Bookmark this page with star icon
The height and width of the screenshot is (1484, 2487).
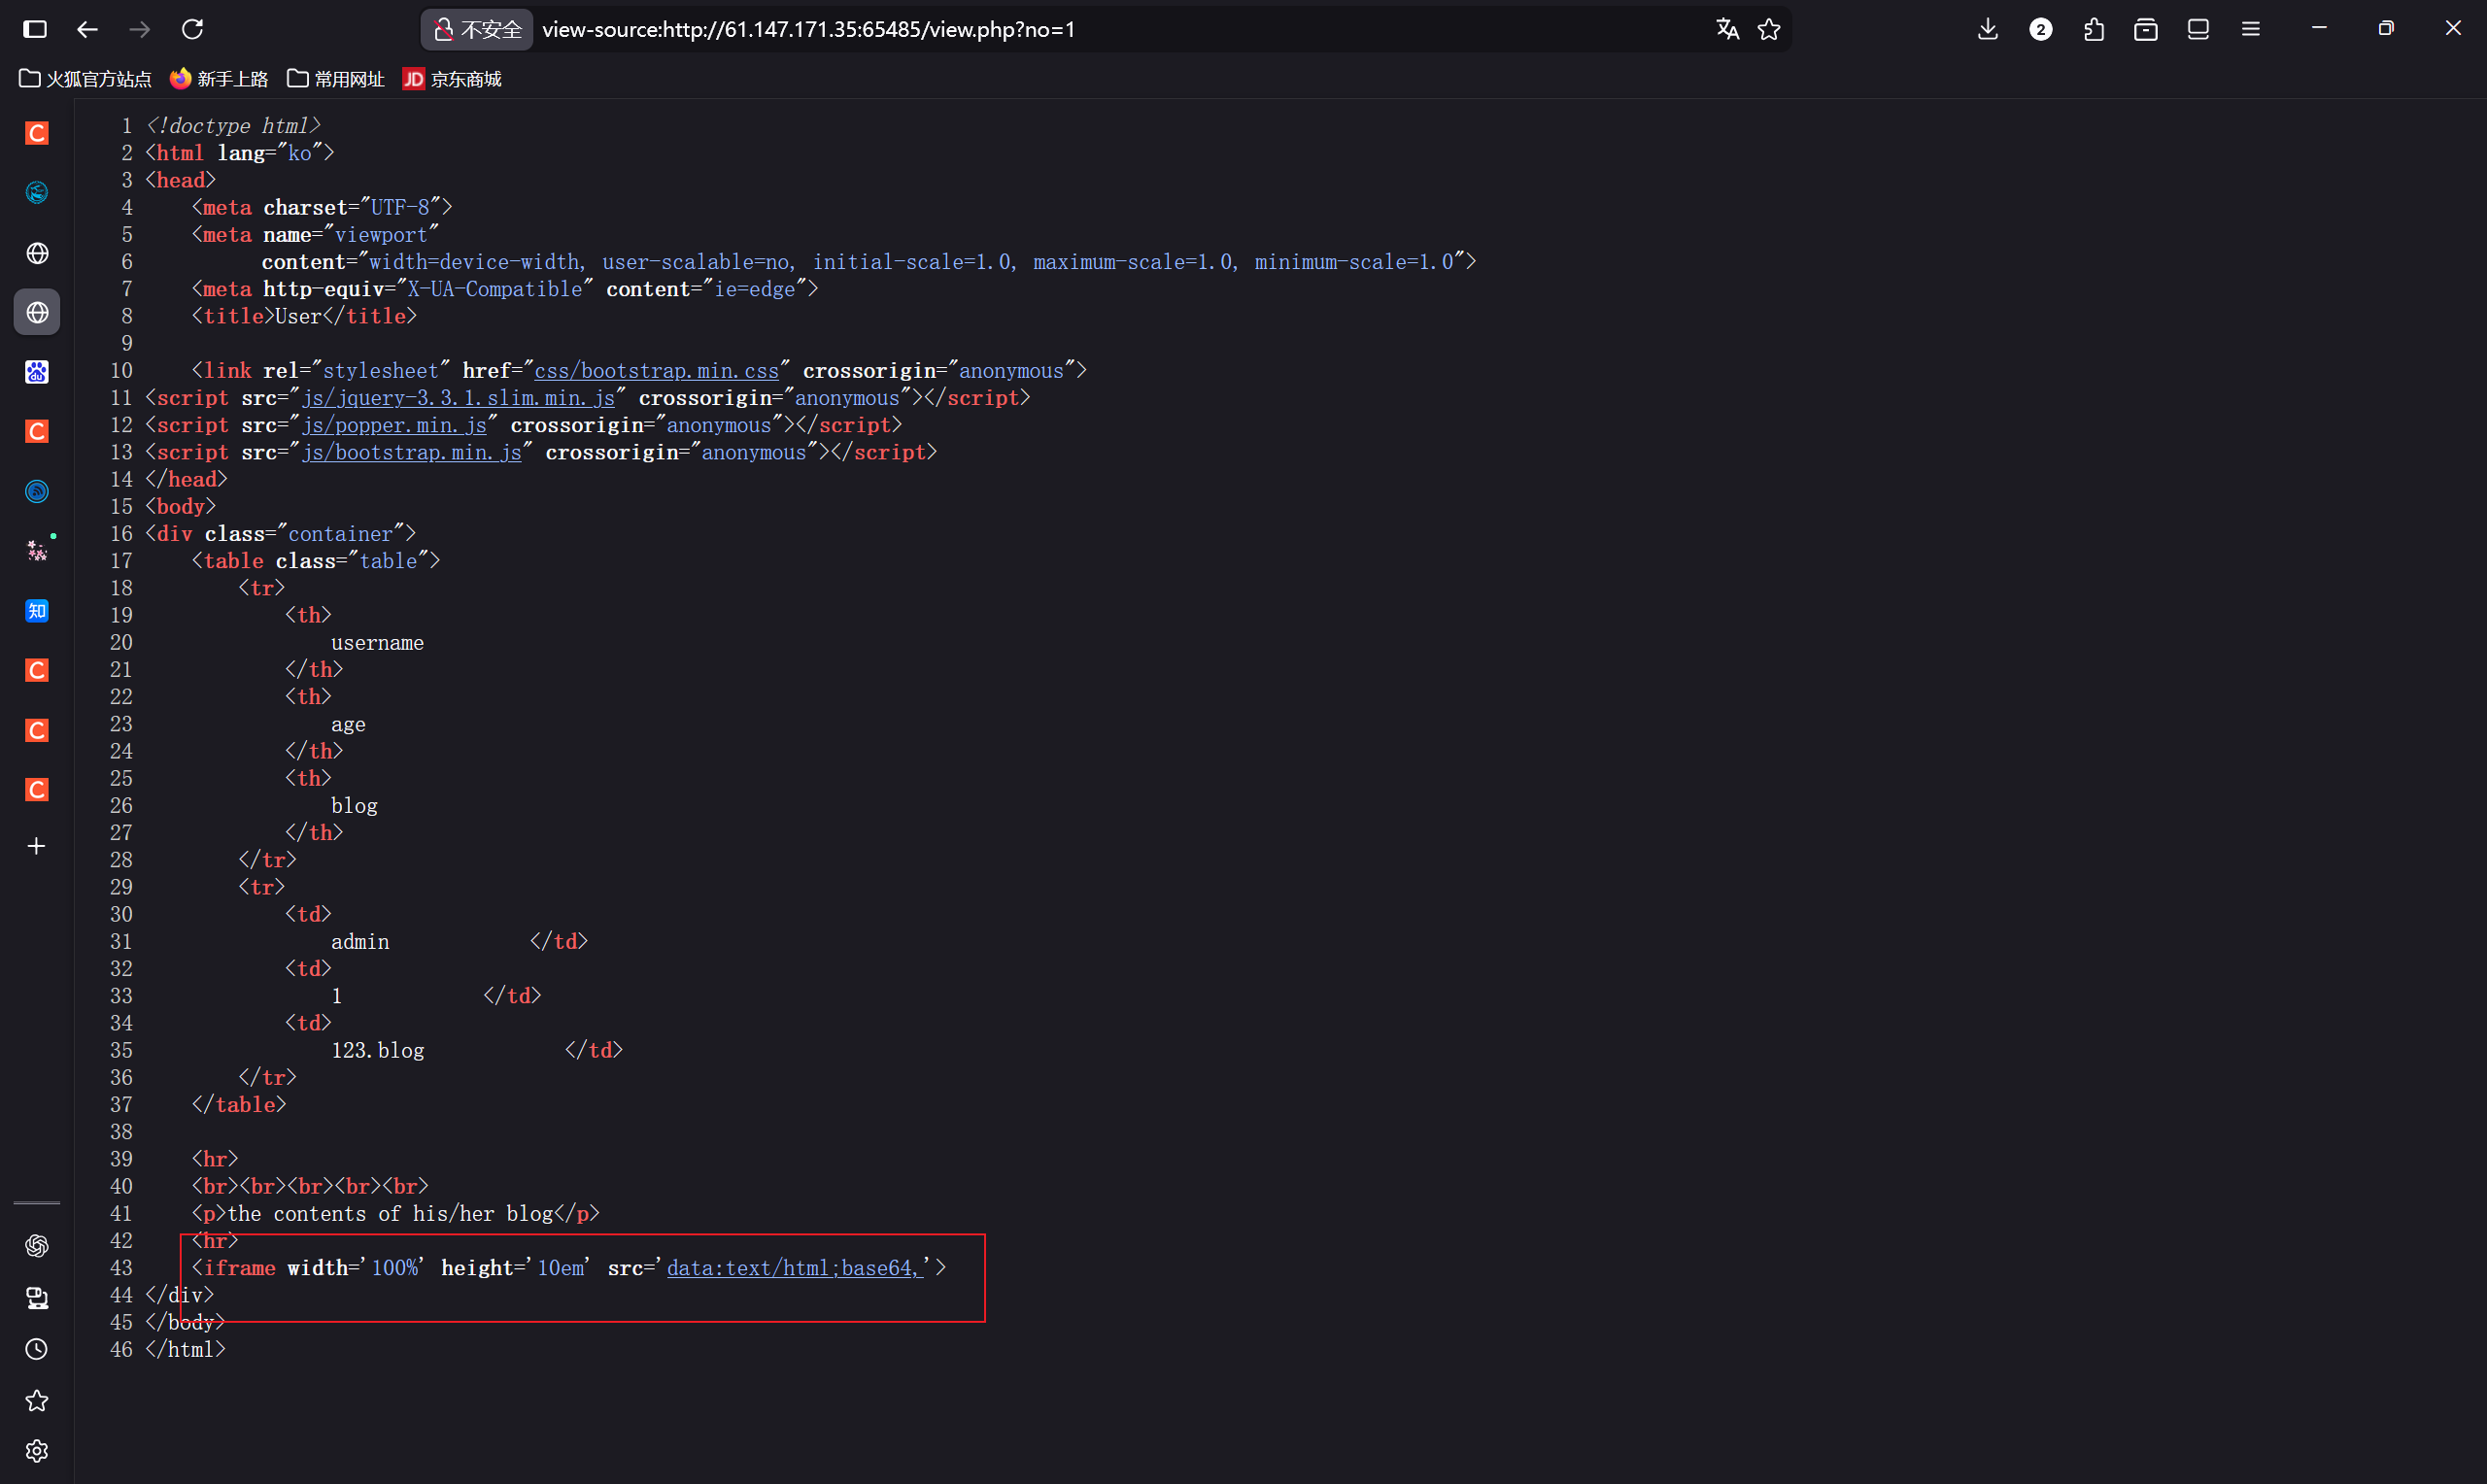click(1769, 29)
